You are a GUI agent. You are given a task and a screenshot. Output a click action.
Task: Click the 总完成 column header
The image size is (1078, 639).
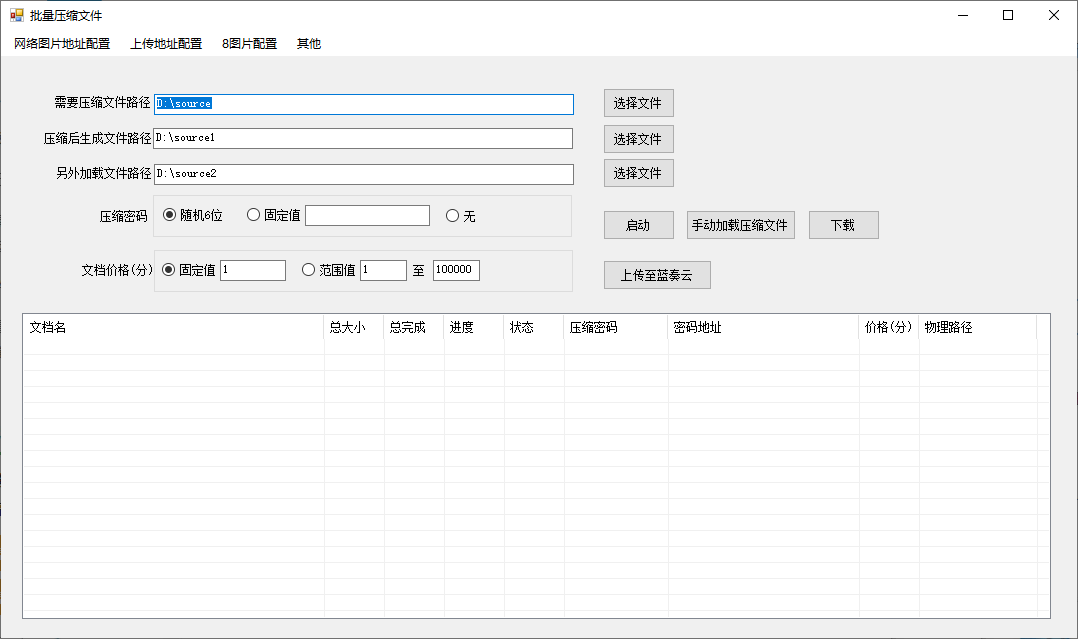pos(413,327)
